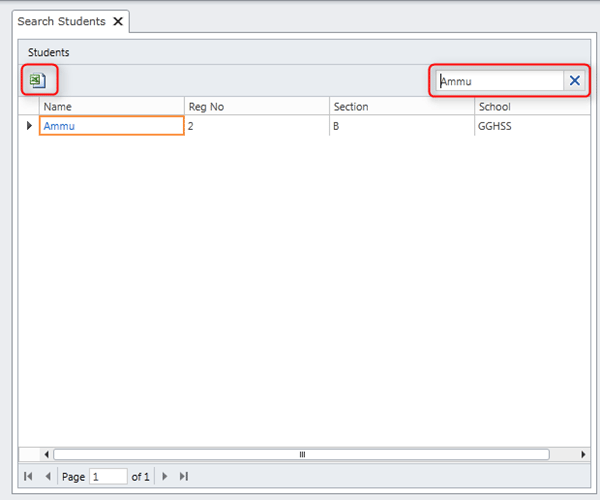The width and height of the screenshot is (600, 500).
Task: Select Section cell value B
Action: pos(402,126)
